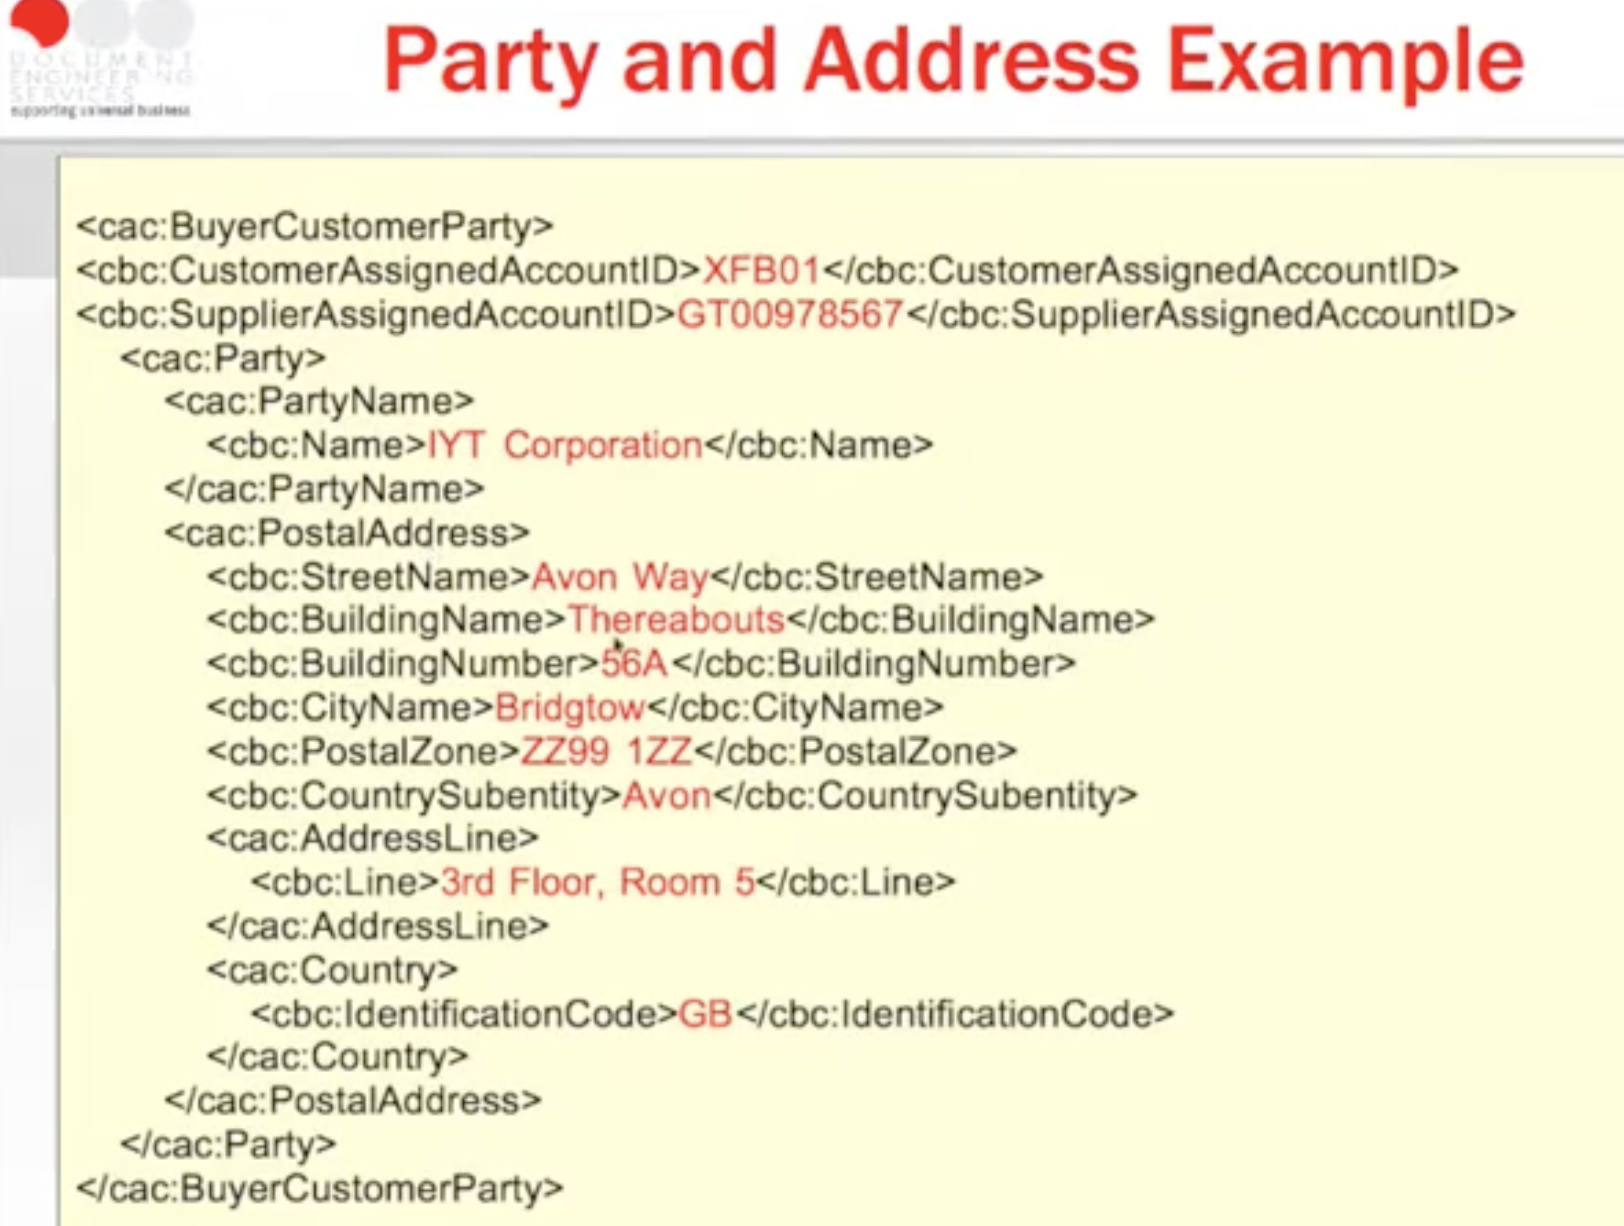1624x1226 pixels.
Task: Click the Document Engineering Services logo
Action: pos(100,60)
